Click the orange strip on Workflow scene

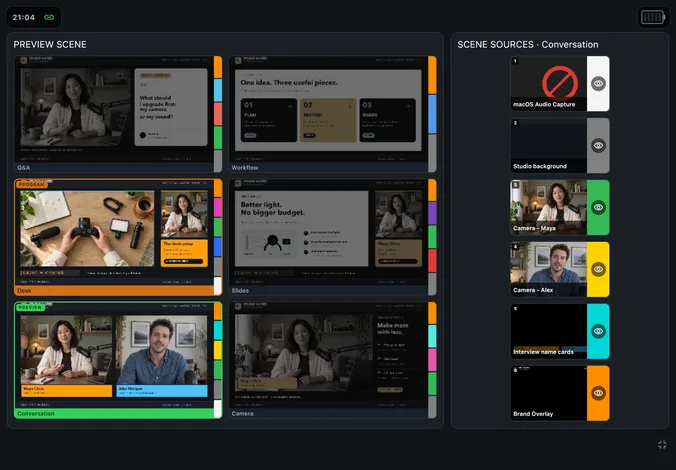click(432, 75)
